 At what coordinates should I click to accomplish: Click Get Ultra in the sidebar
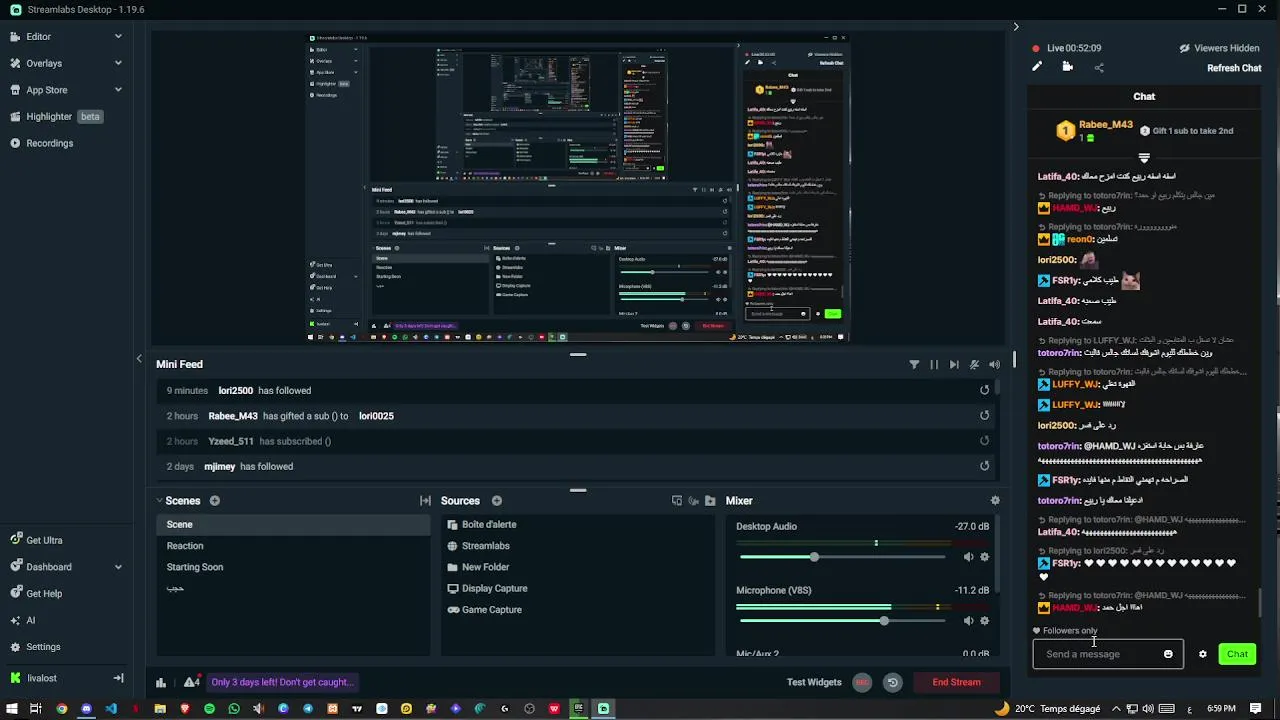[x=44, y=540]
